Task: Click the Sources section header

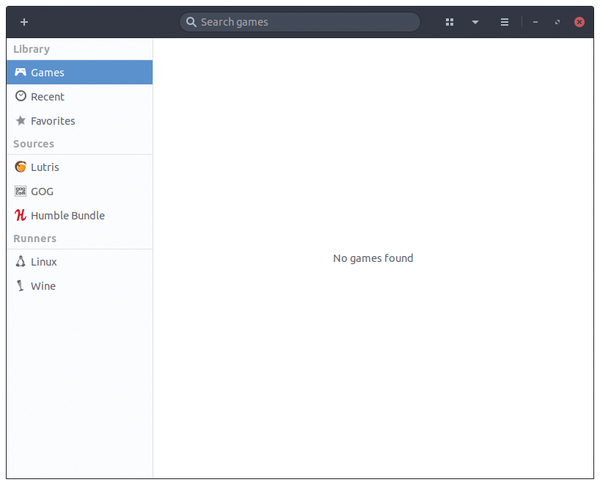Action: 34,144
